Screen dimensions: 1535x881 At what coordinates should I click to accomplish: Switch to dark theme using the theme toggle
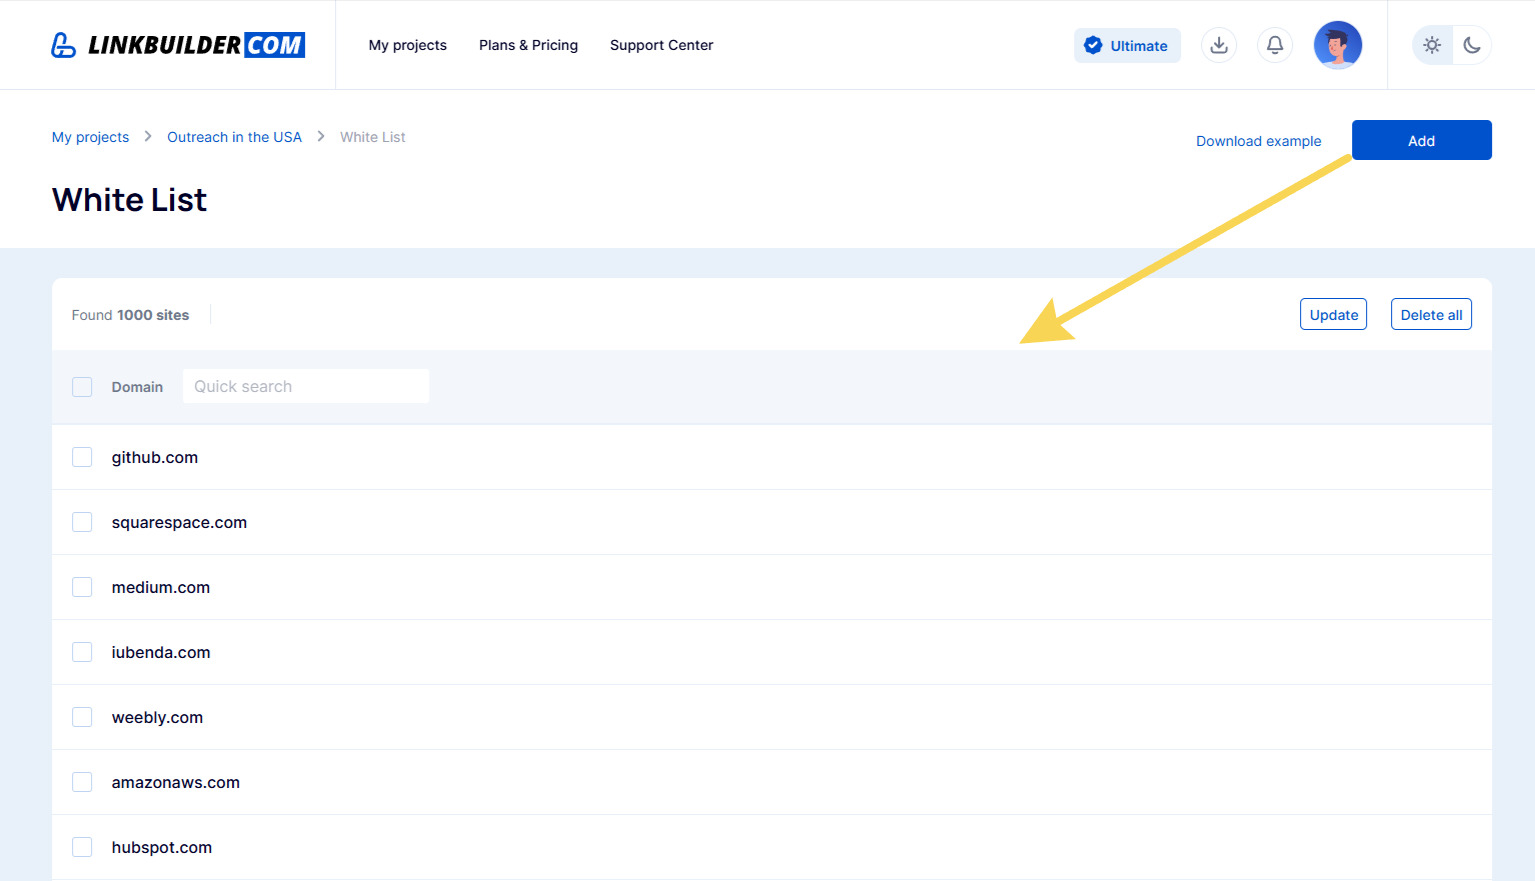1471,45
